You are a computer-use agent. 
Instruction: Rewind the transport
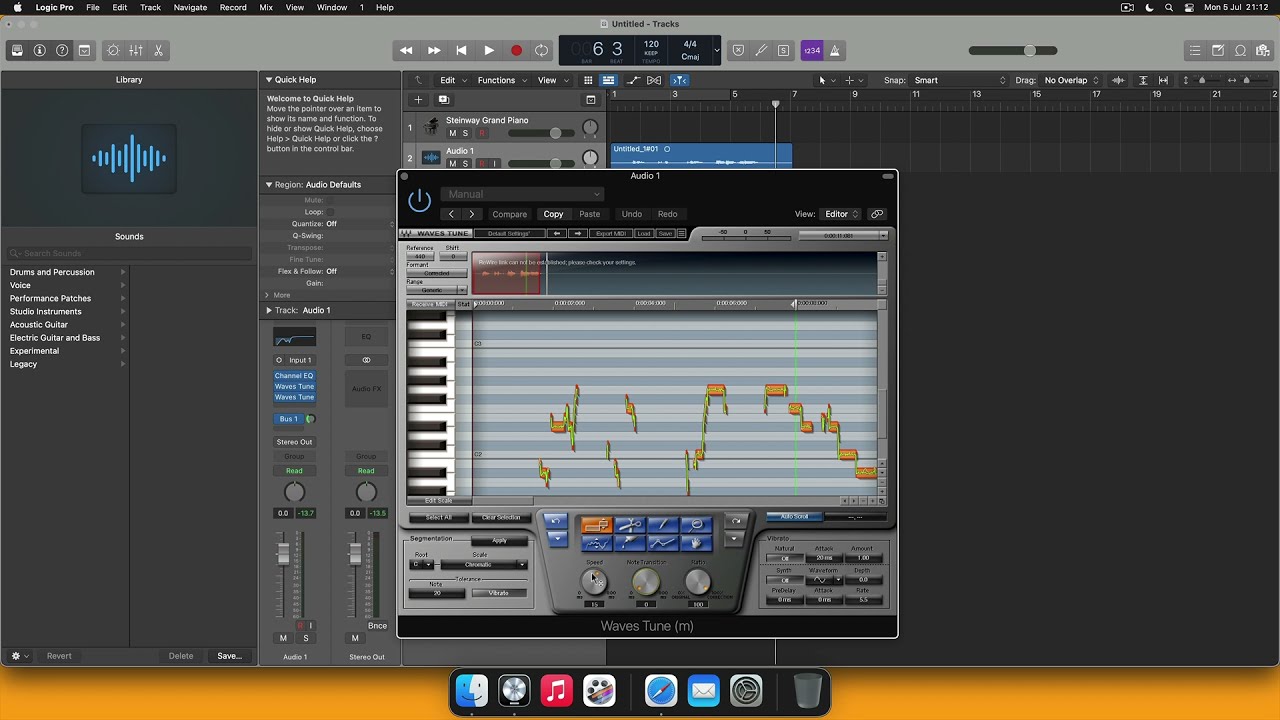point(406,50)
